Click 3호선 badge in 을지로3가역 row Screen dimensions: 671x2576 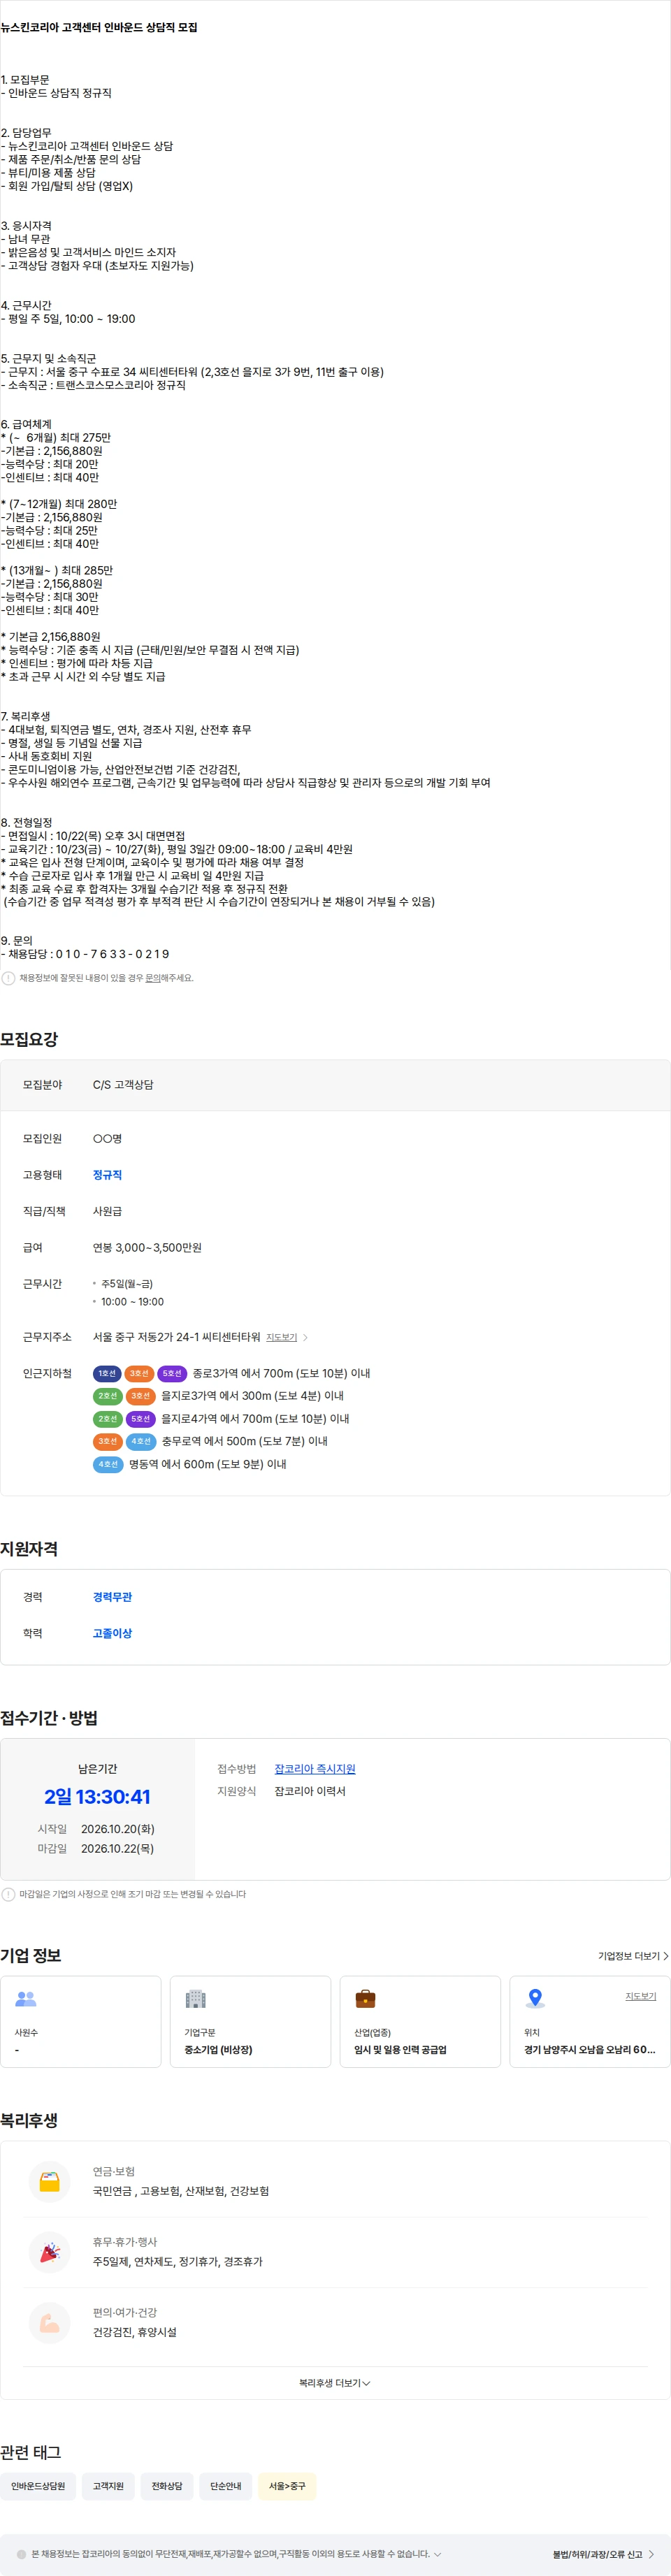pyautogui.click(x=140, y=1396)
